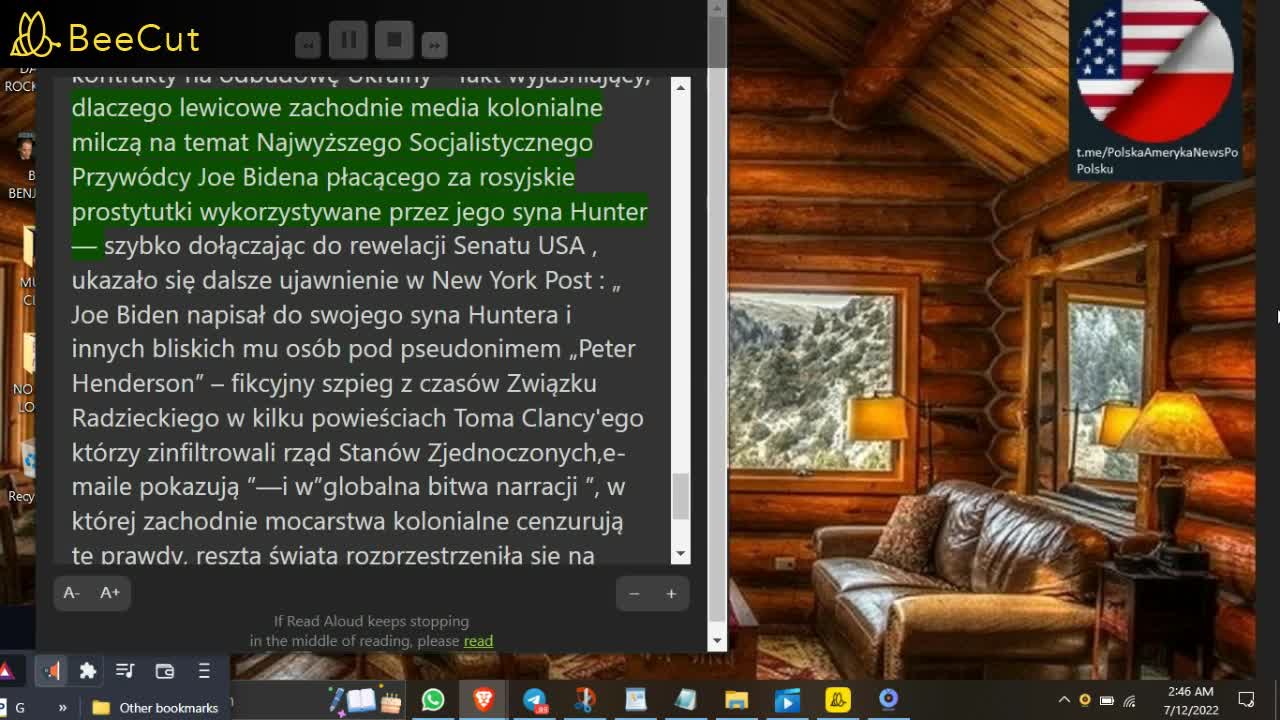Viewport: 1280px width, 720px height.
Task: Shrink the reader window with minus button
Action: click(x=634, y=594)
